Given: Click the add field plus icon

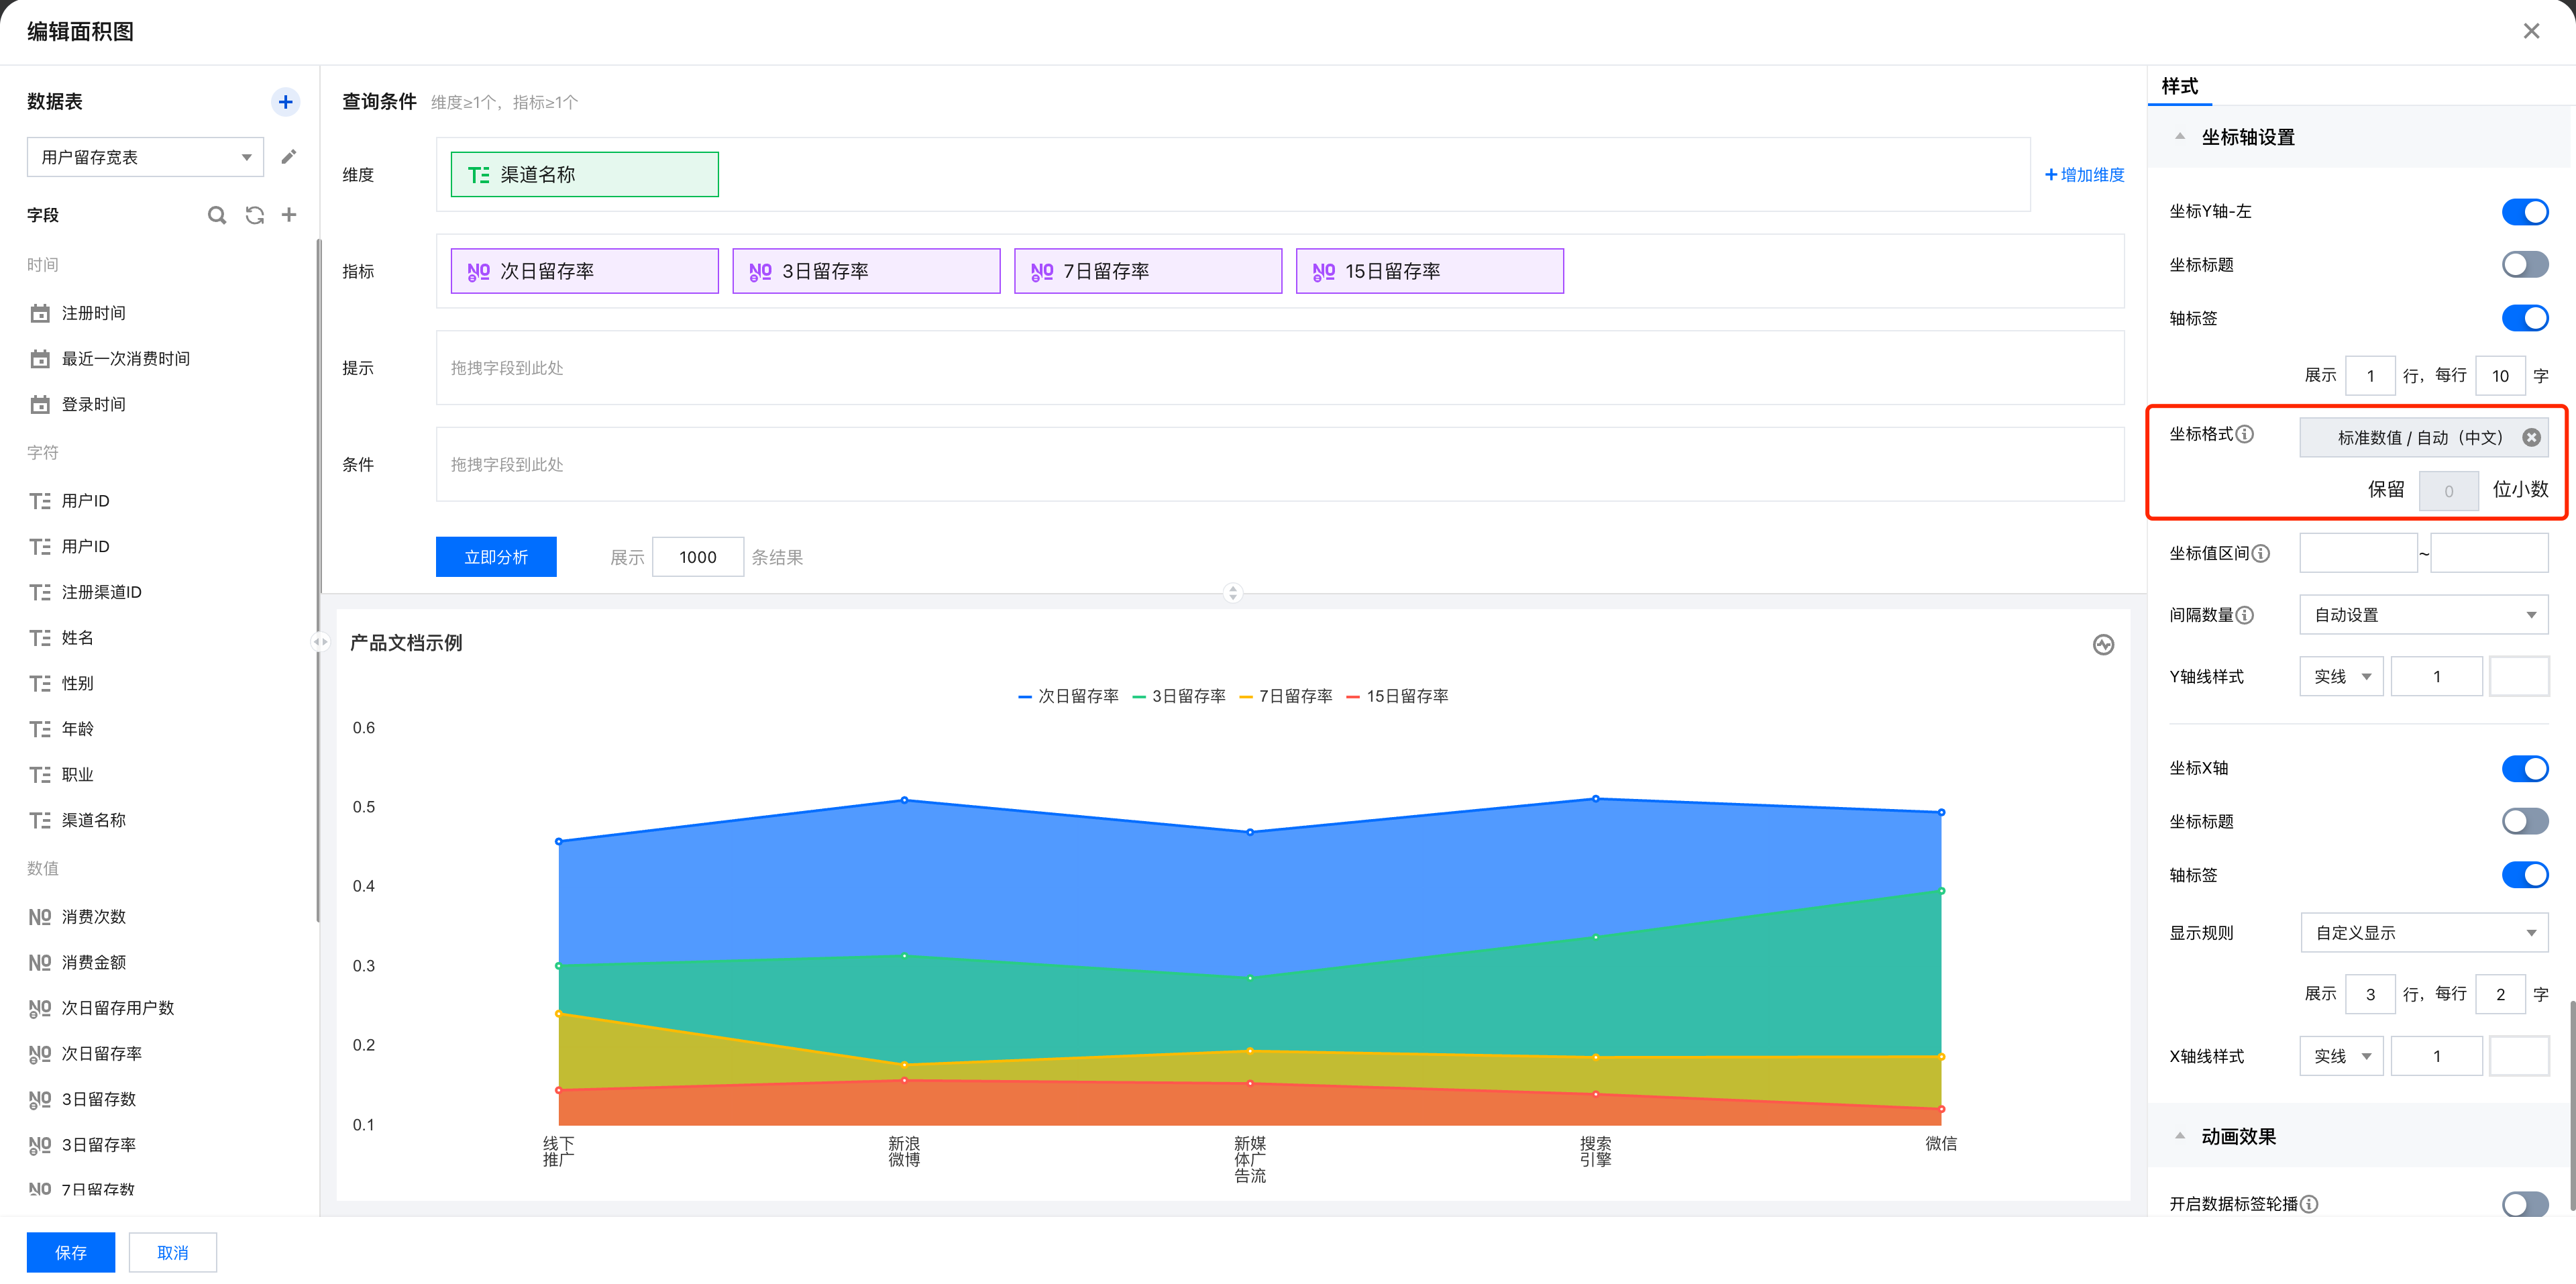Looking at the screenshot, I should (x=289, y=215).
